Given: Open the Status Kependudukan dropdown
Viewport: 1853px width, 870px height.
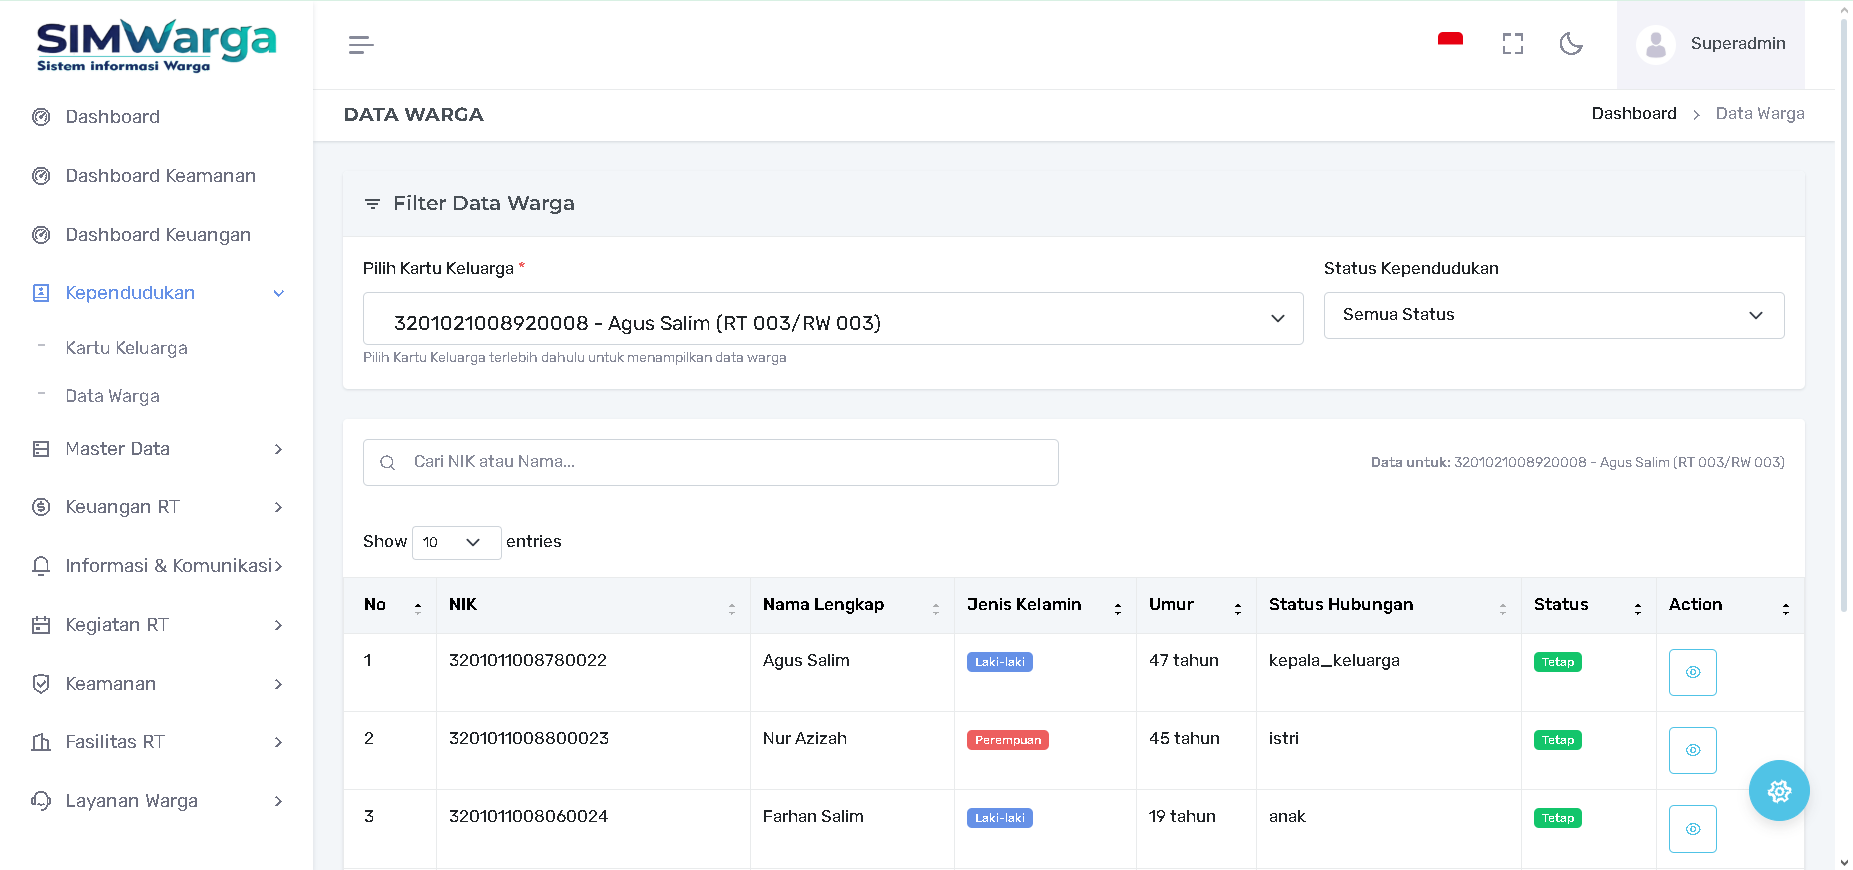Looking at the screenshot, I should (x=1553, y=315).
